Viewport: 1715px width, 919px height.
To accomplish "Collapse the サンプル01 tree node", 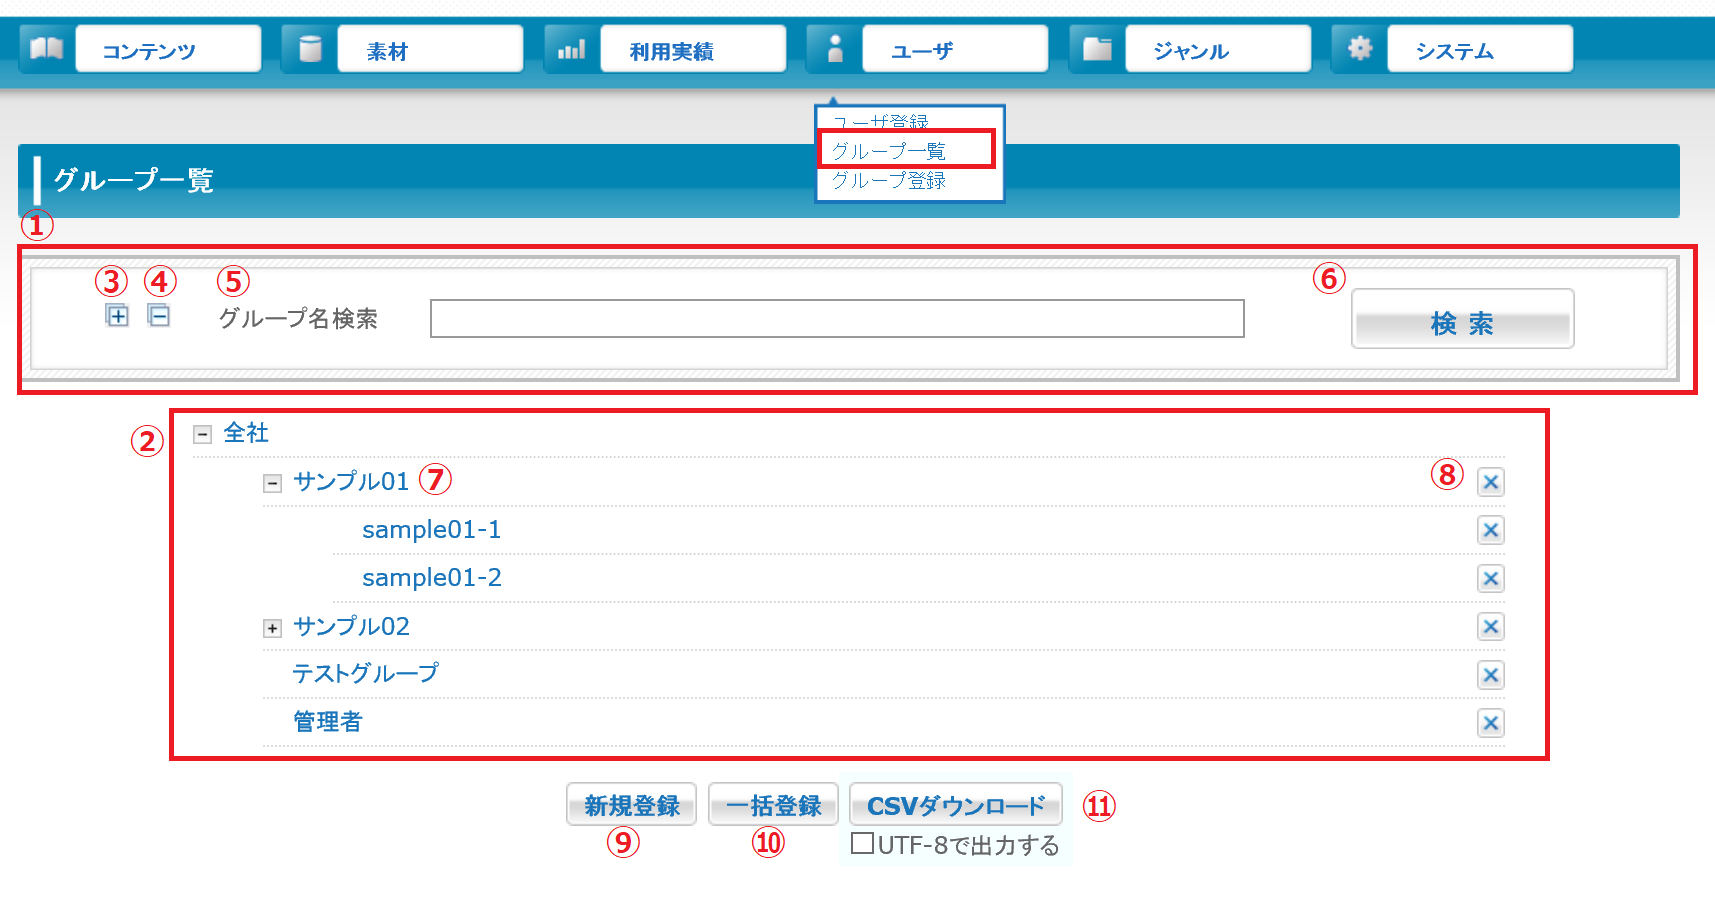I will pyautogui.click(x=272, y=484).
